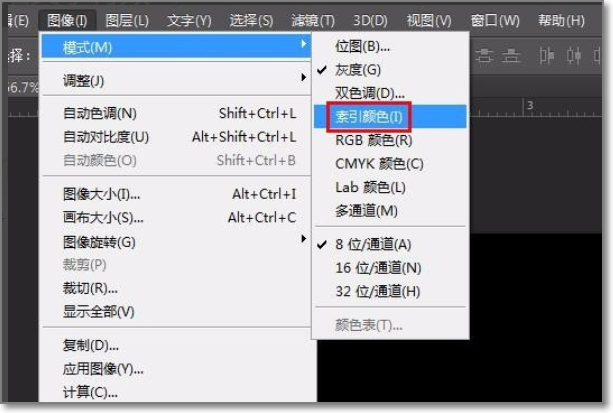Open the 选择(S) menu
Image resolution: width=613 pixels, height=413 pixels.
coord(251,20)
